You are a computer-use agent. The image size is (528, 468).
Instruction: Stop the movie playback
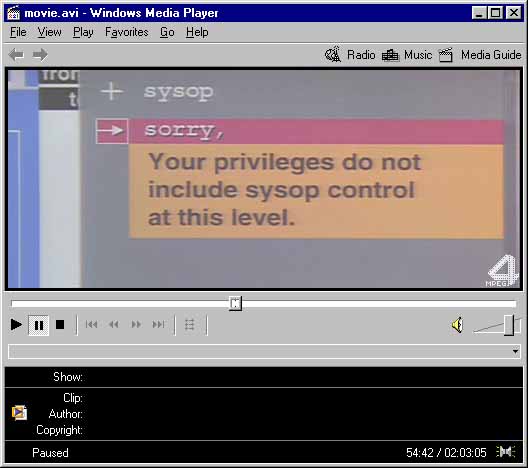(60, 325)
